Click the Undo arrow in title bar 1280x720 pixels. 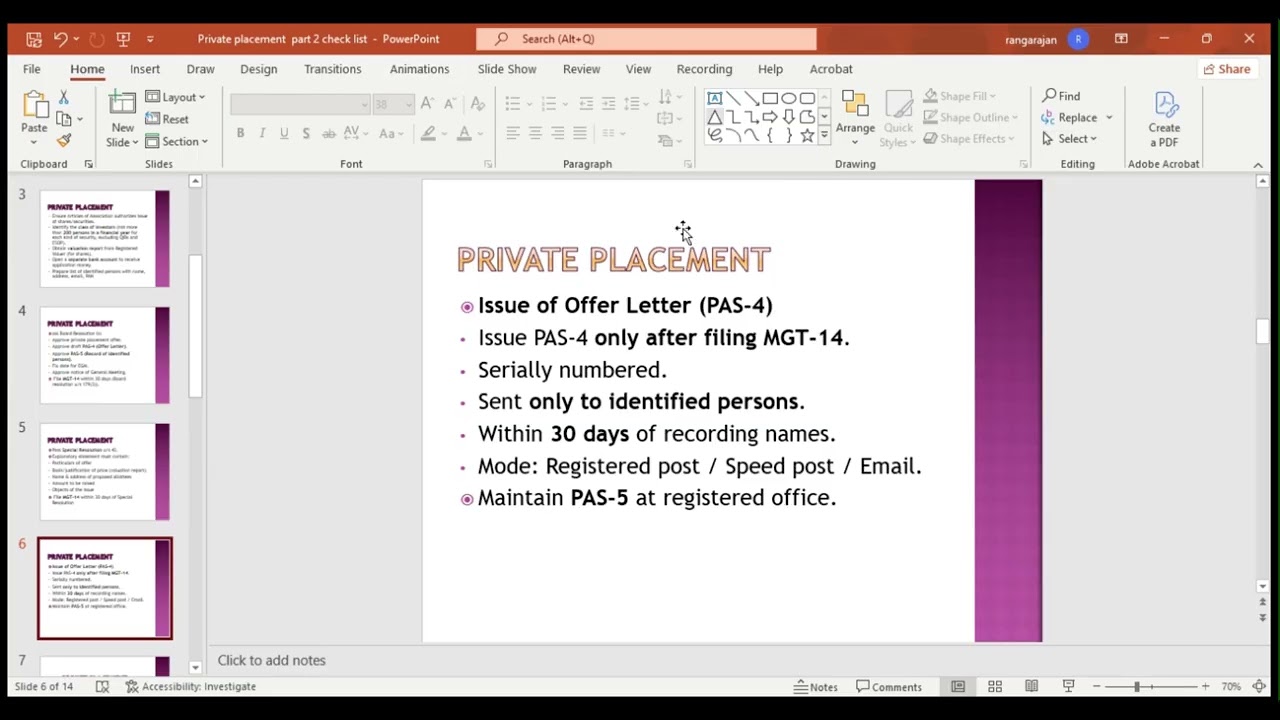pyautogui.click(x=60, y=39)
